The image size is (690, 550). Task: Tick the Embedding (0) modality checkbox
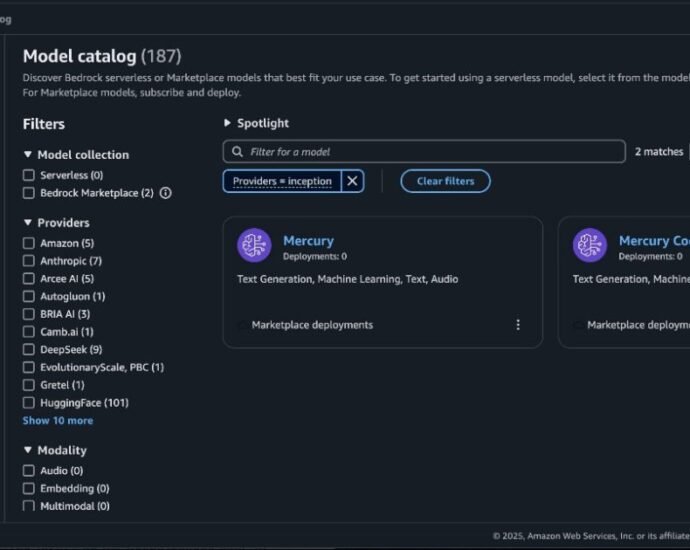[x=29, y=488]
